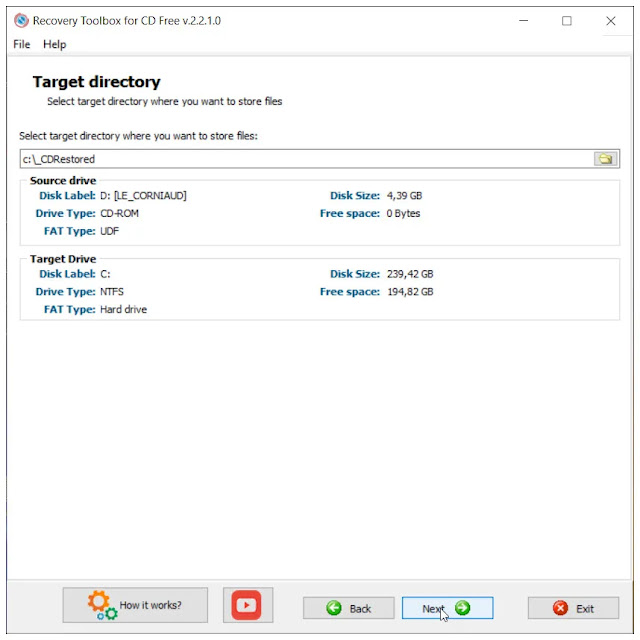Select source disk label D: [LE_CORNIAUD]

pyautogui.click(x=143, y=196)
